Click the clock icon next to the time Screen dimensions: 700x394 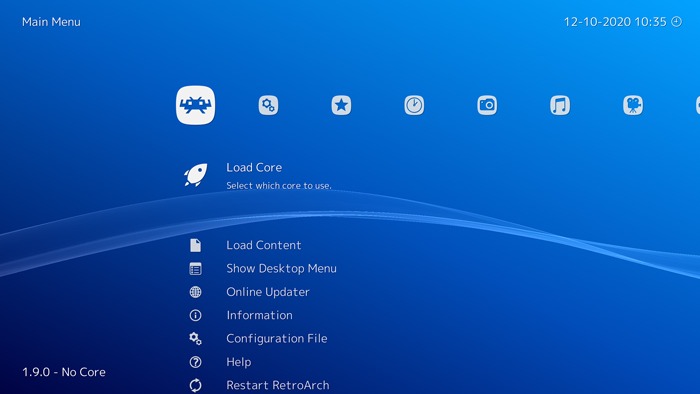pos(677,21)
